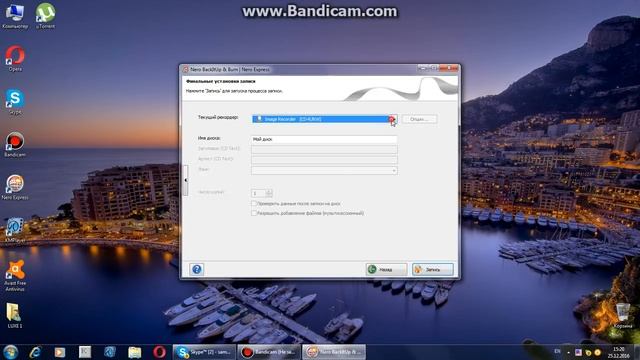Click the Title (CD Text) field

coord(324,149)
